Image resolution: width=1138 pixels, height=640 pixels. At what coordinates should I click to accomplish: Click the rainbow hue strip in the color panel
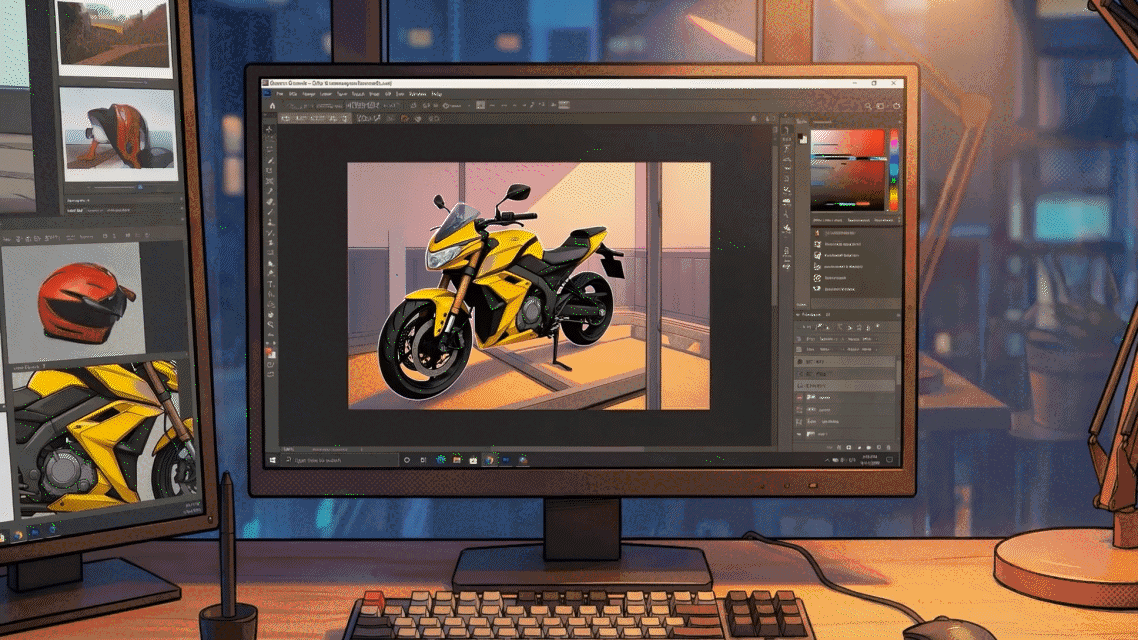[894, 171]
